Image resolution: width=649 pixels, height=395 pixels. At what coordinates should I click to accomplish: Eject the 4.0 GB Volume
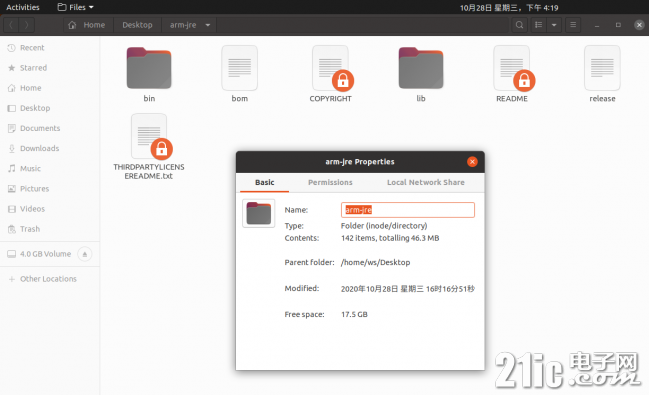(84, 254)
